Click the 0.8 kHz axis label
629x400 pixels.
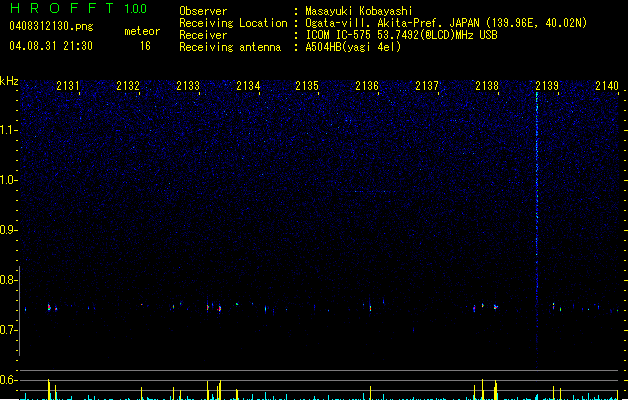pos(8,280)
